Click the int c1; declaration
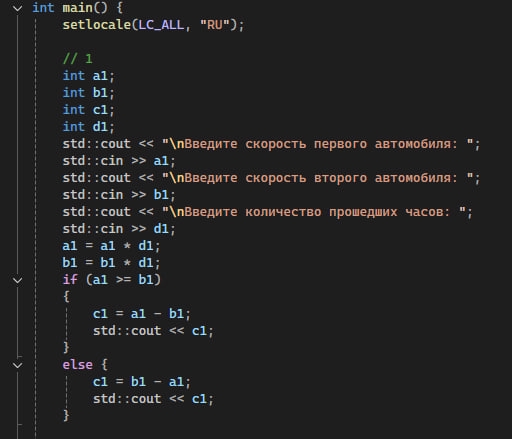512x439 pixels. coord(88,110)
